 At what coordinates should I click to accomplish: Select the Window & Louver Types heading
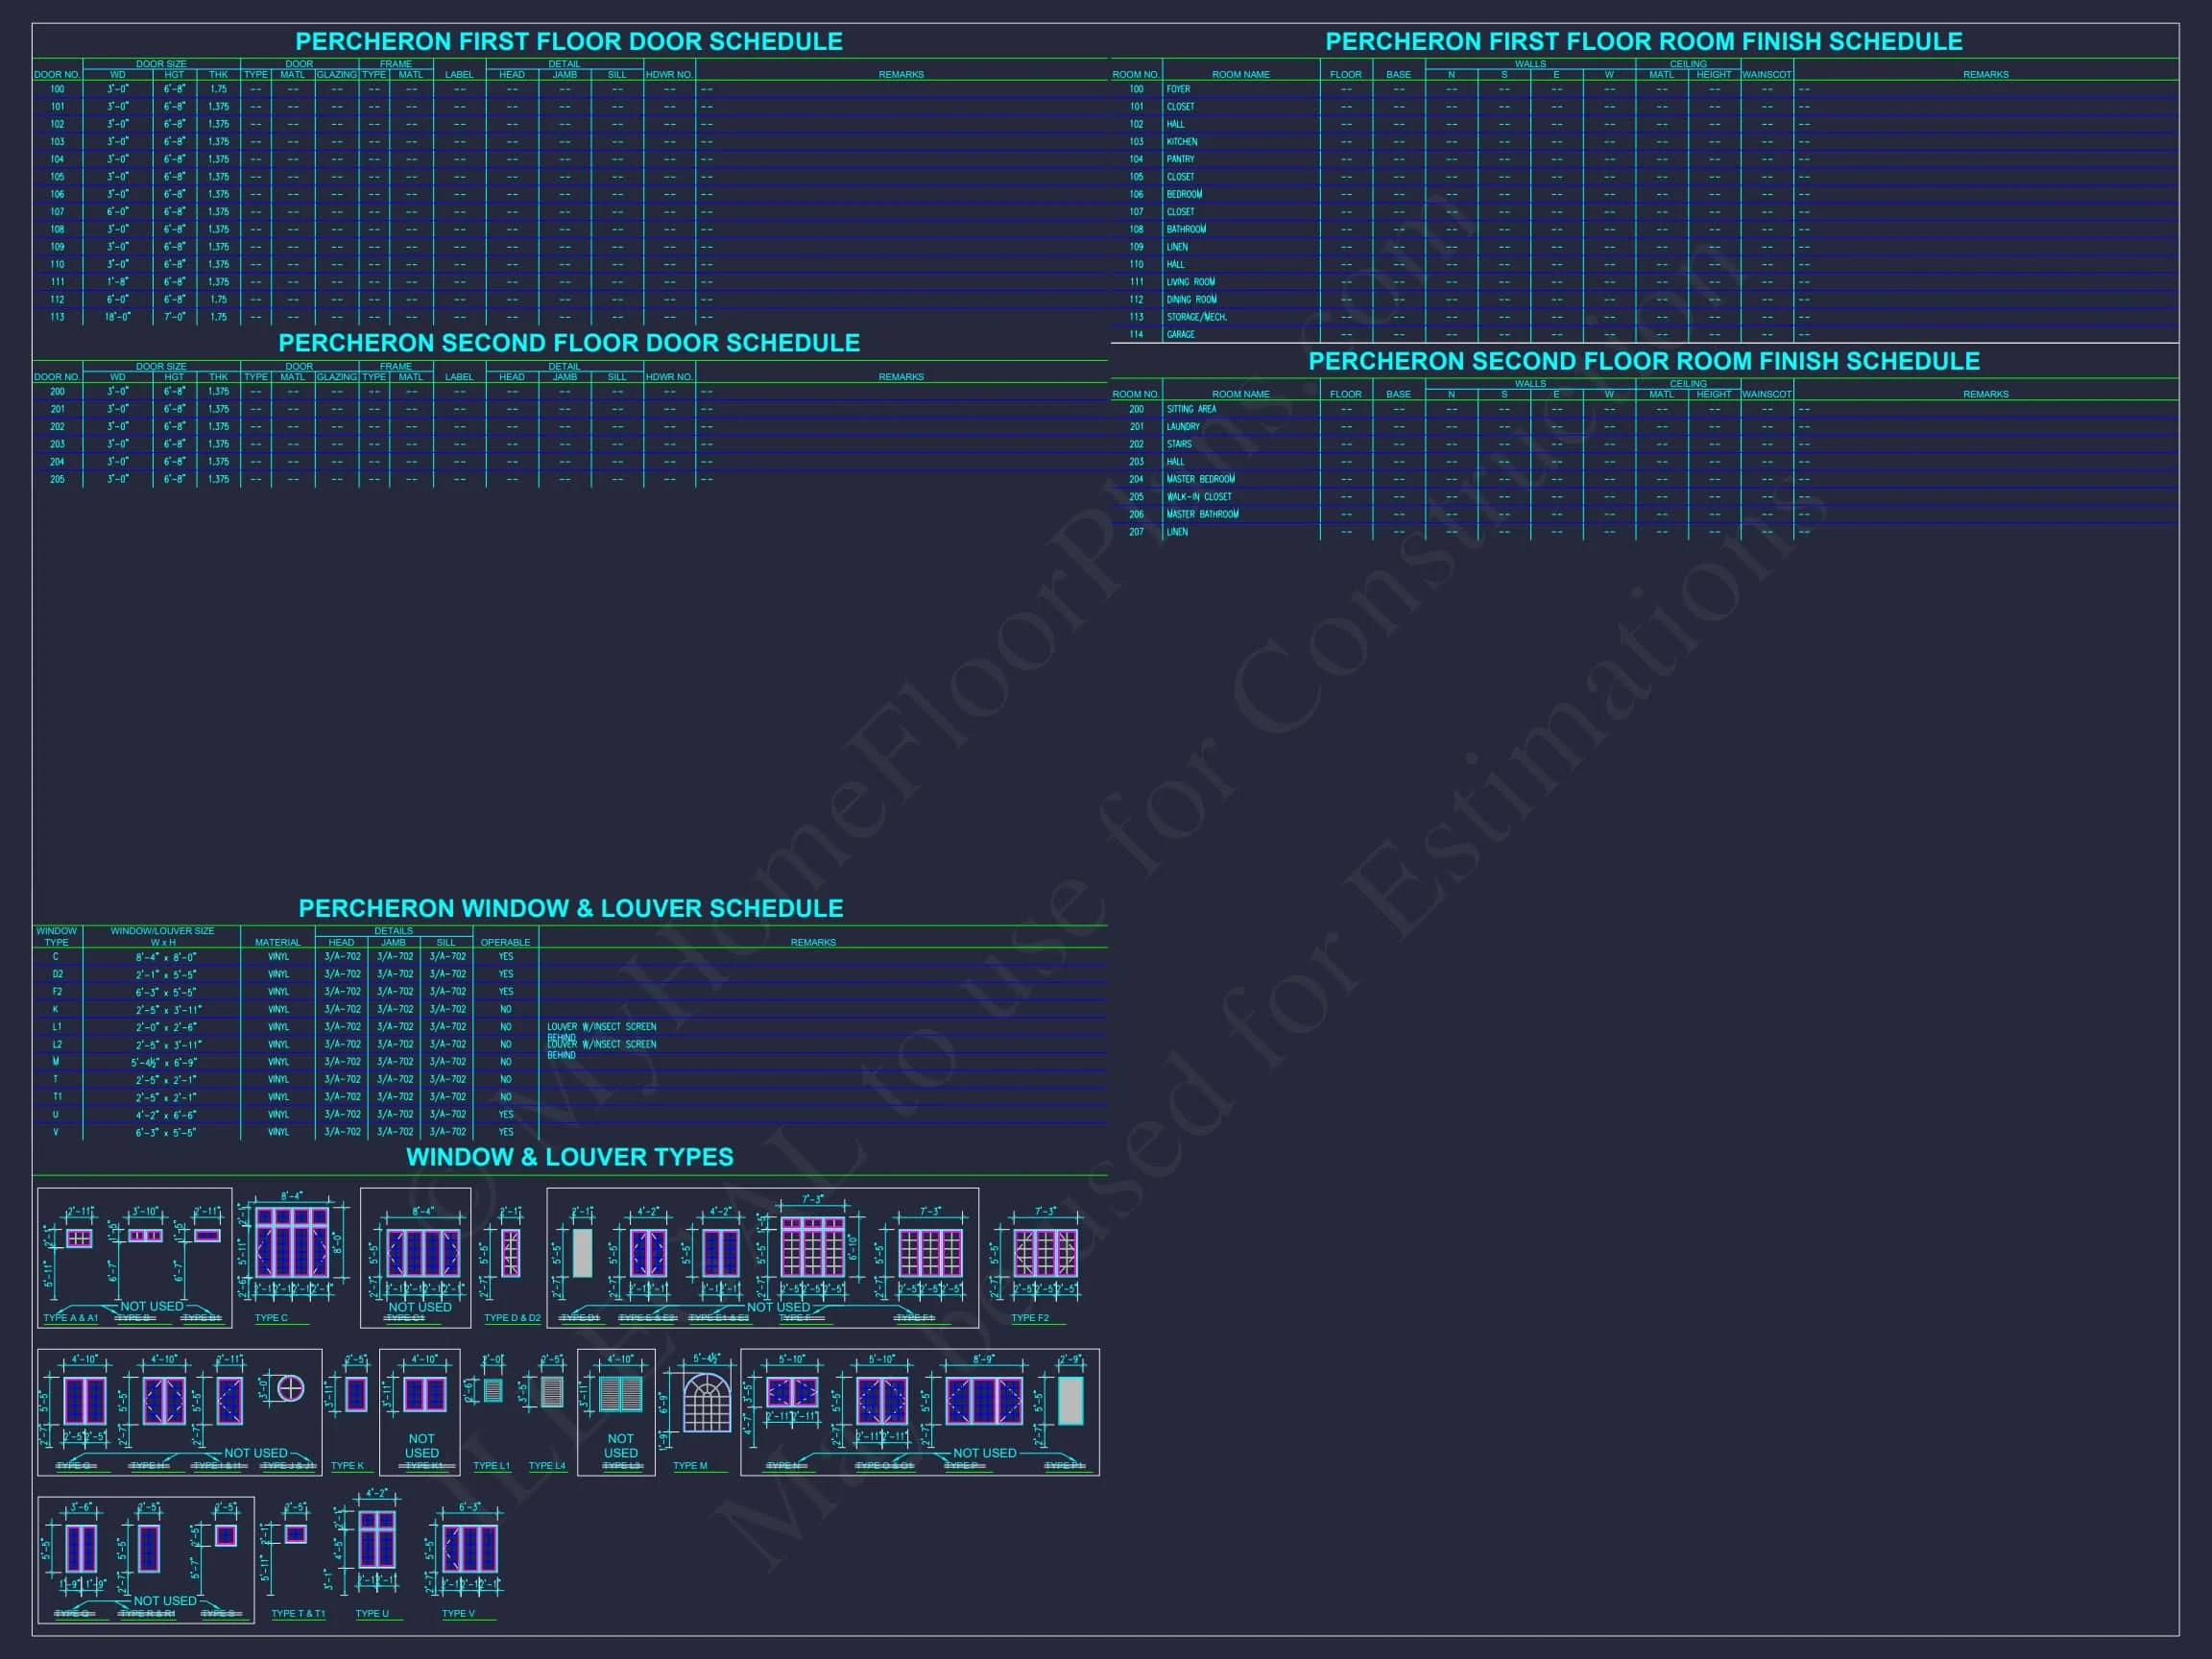pos(569,1157)
